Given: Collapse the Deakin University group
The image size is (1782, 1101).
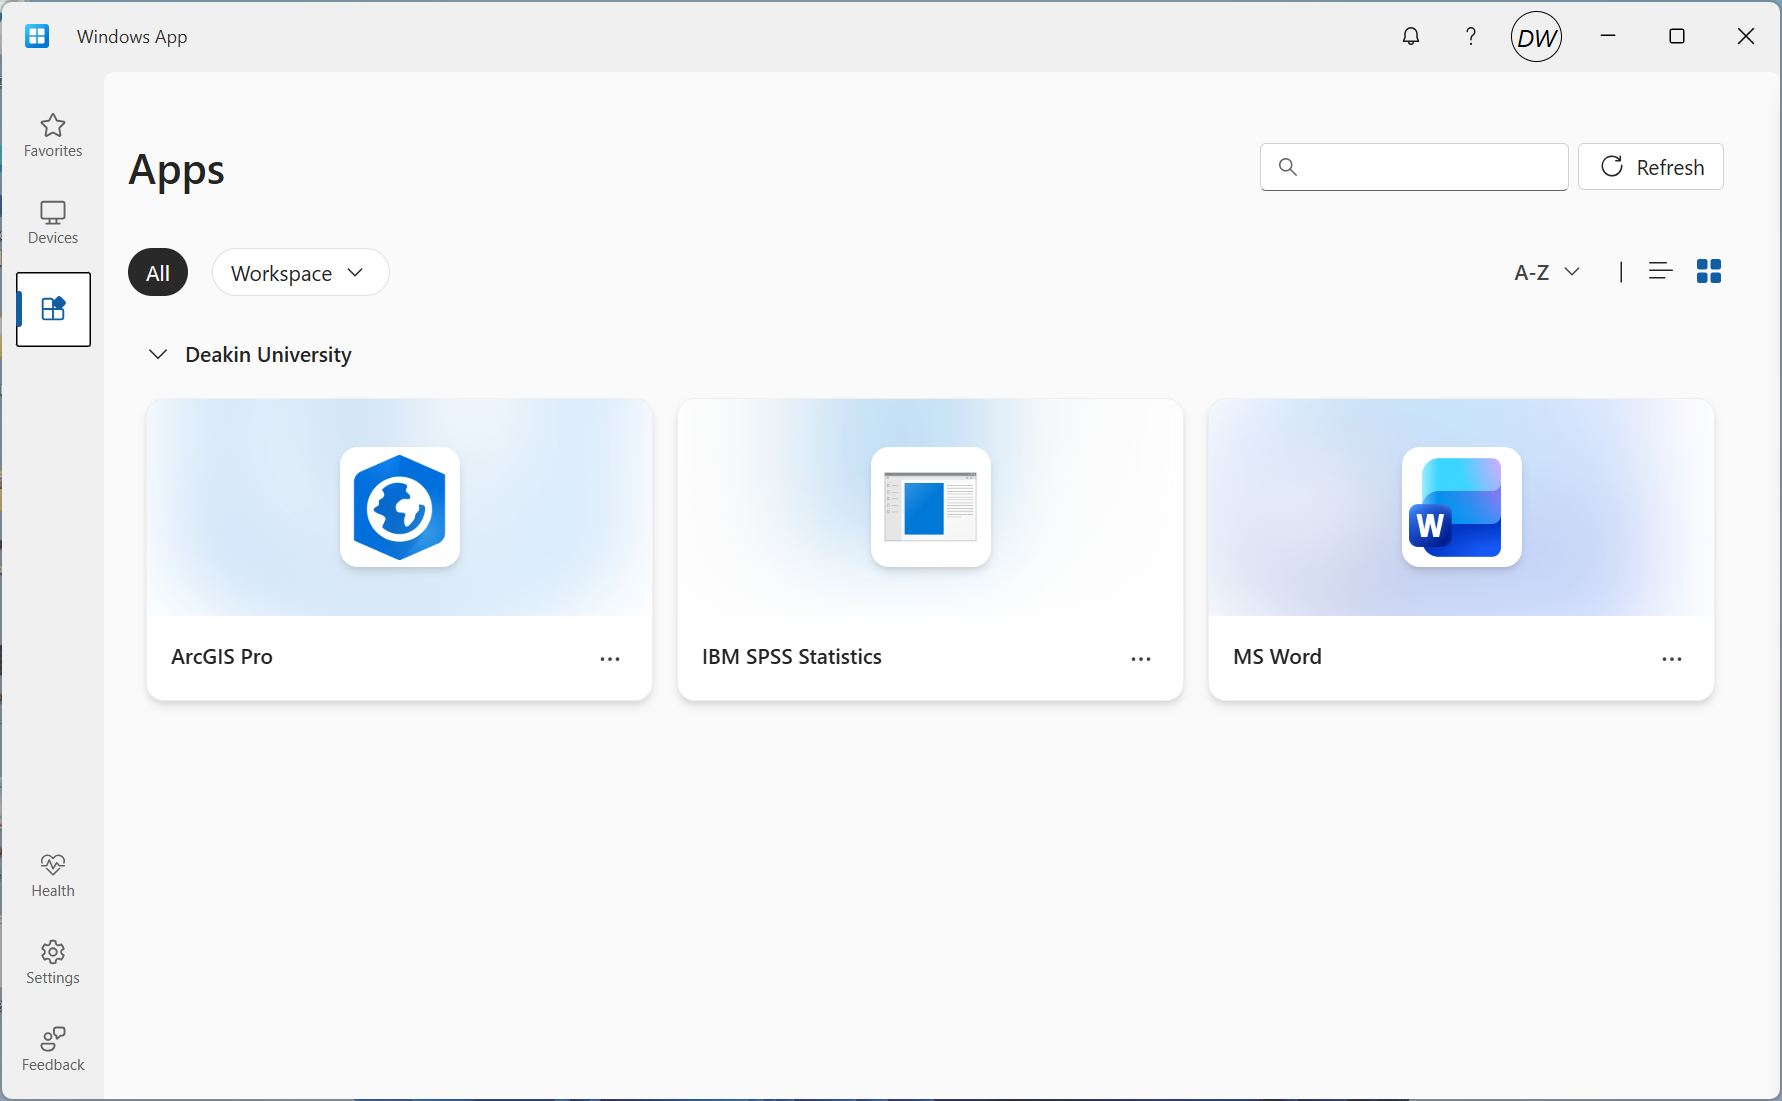Looking at the screenshot, I should [157, 354].
